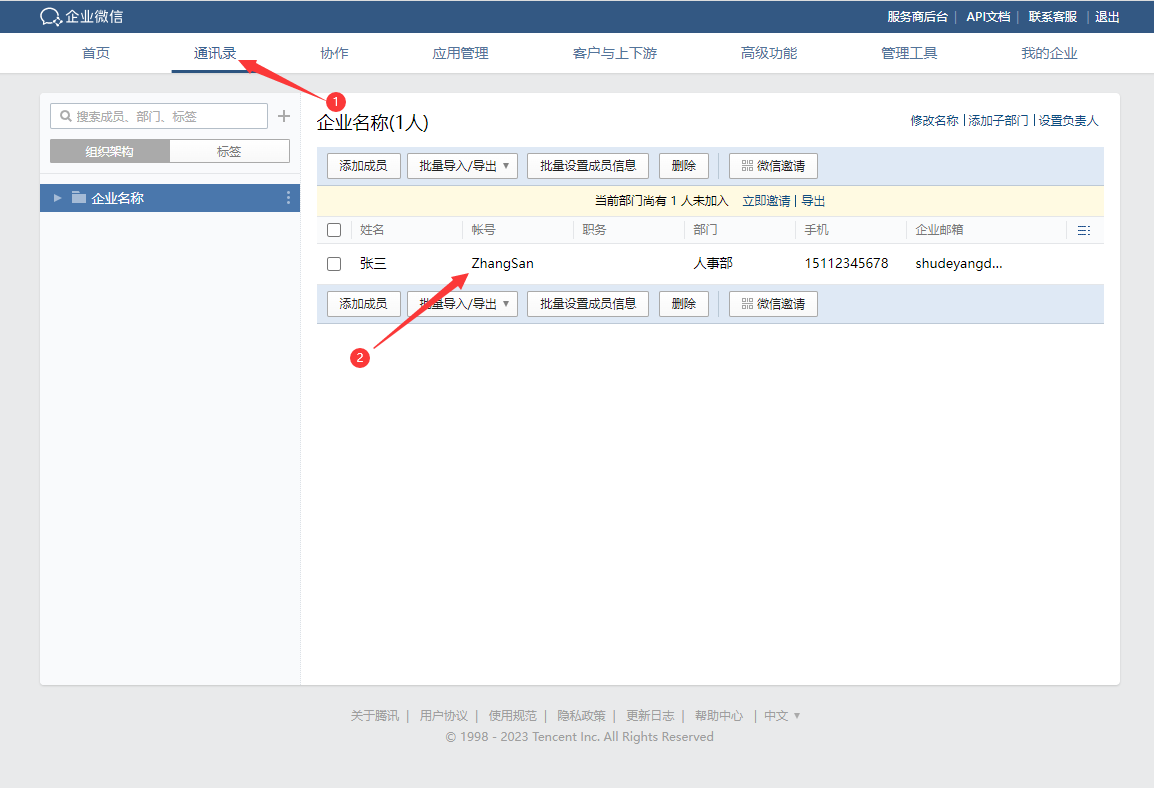Open the bottom 批量导入/导出 dropdown
The width and height of the screenshot is (1154, 788).
click(x=462, y=304)
